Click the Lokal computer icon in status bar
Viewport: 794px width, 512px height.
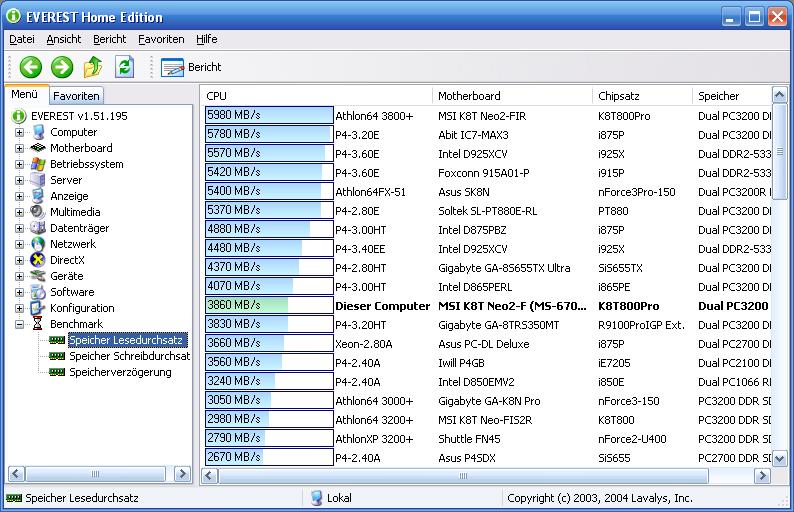coord(316,498)
